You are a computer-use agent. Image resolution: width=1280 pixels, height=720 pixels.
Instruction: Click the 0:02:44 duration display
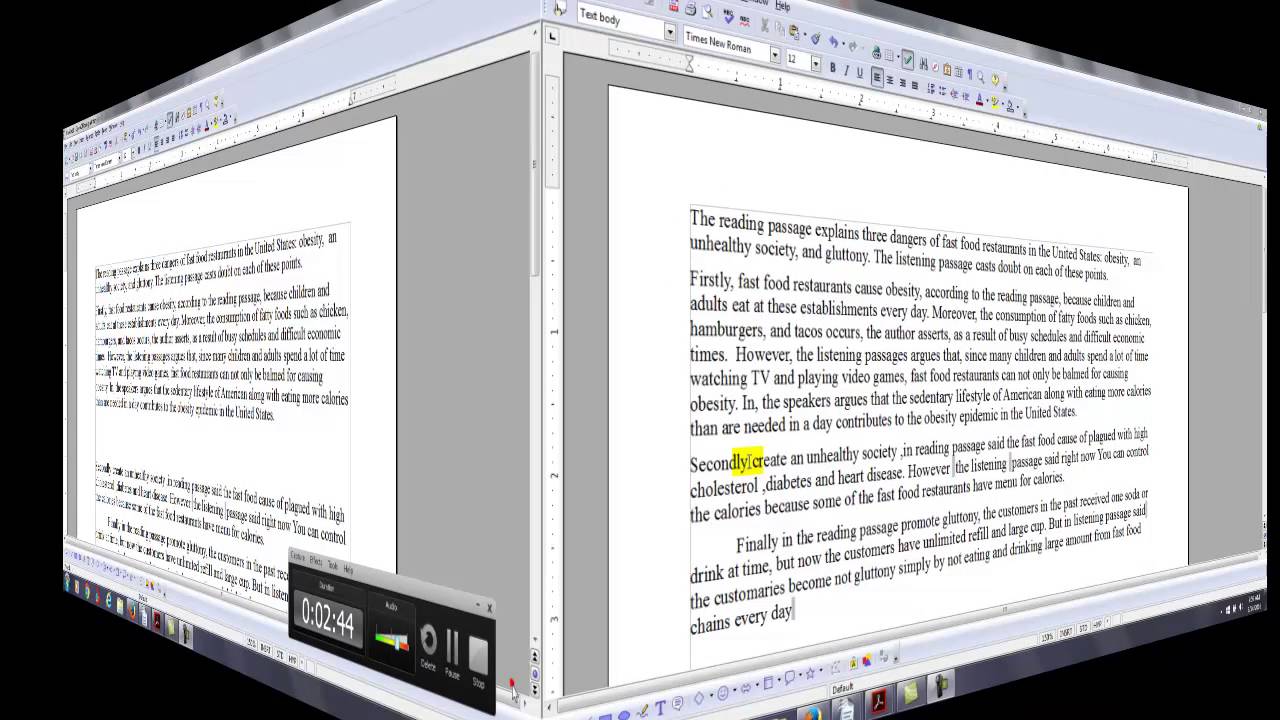pyautogui.click(x=328, y=620)
